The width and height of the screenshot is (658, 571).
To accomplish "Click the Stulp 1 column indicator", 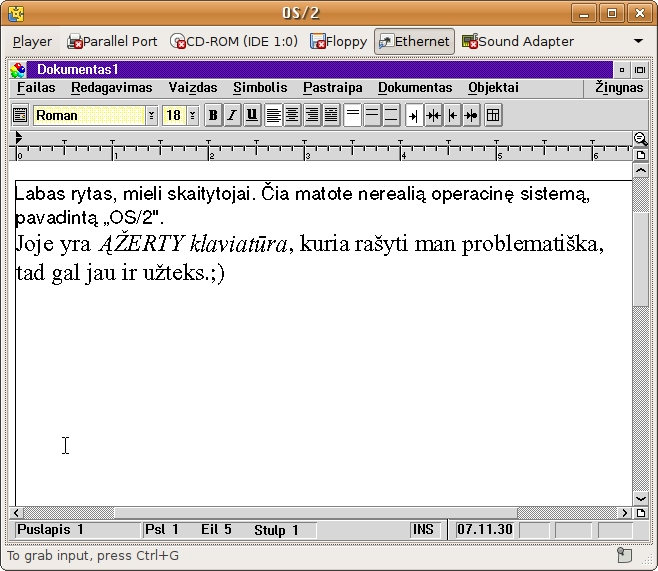I will pos(276,530).
